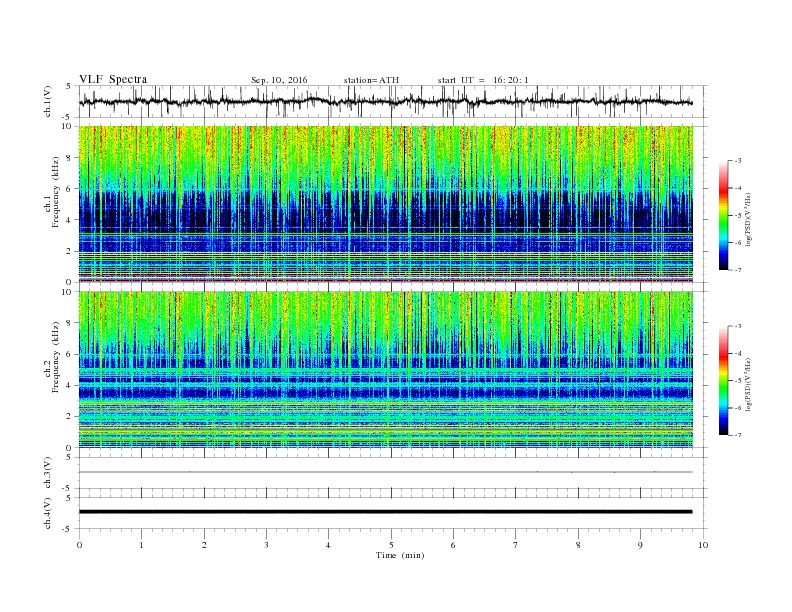Viewport: 792px width, 612px height.
Task: Select the "Sep. 10, 2016" date text
Action: [x=279, y=80]
